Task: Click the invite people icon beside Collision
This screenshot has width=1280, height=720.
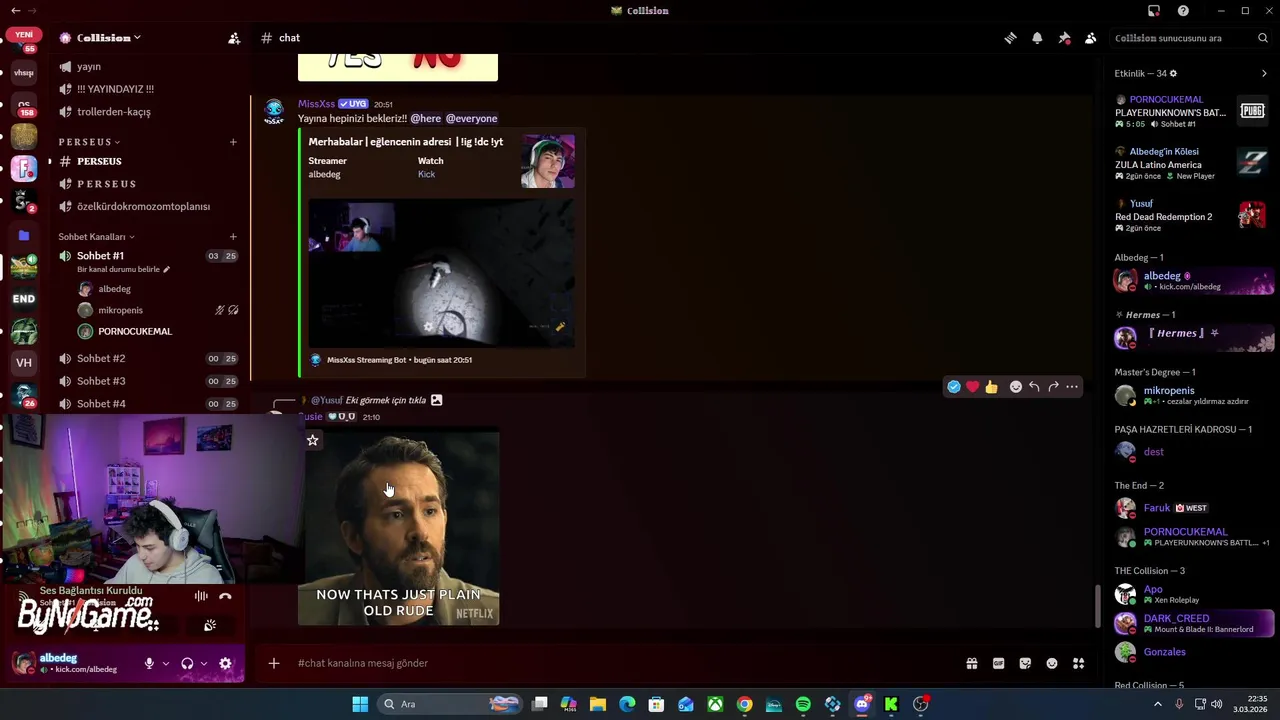Action: tap(234, 38)
